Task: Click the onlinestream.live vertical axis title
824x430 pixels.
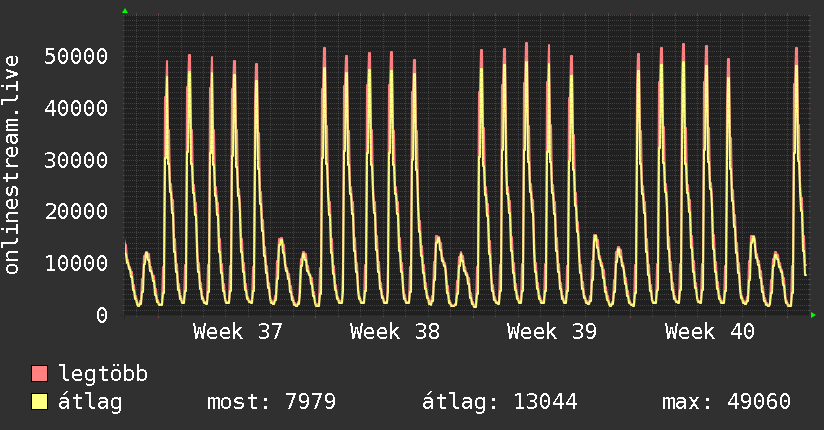Action: coord(11,165)
